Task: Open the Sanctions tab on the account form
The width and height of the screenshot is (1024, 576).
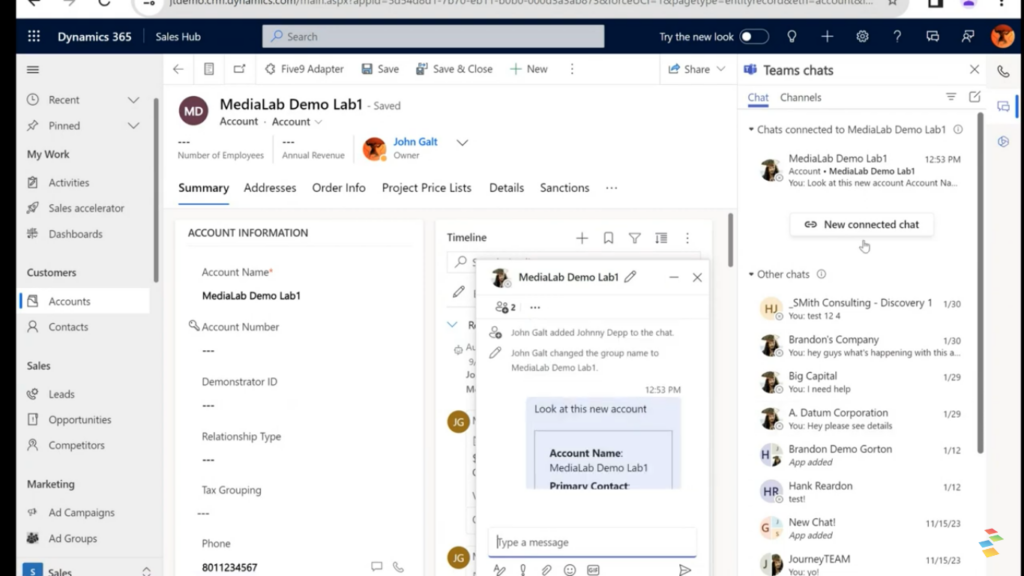Action: [x=564, y=188]
